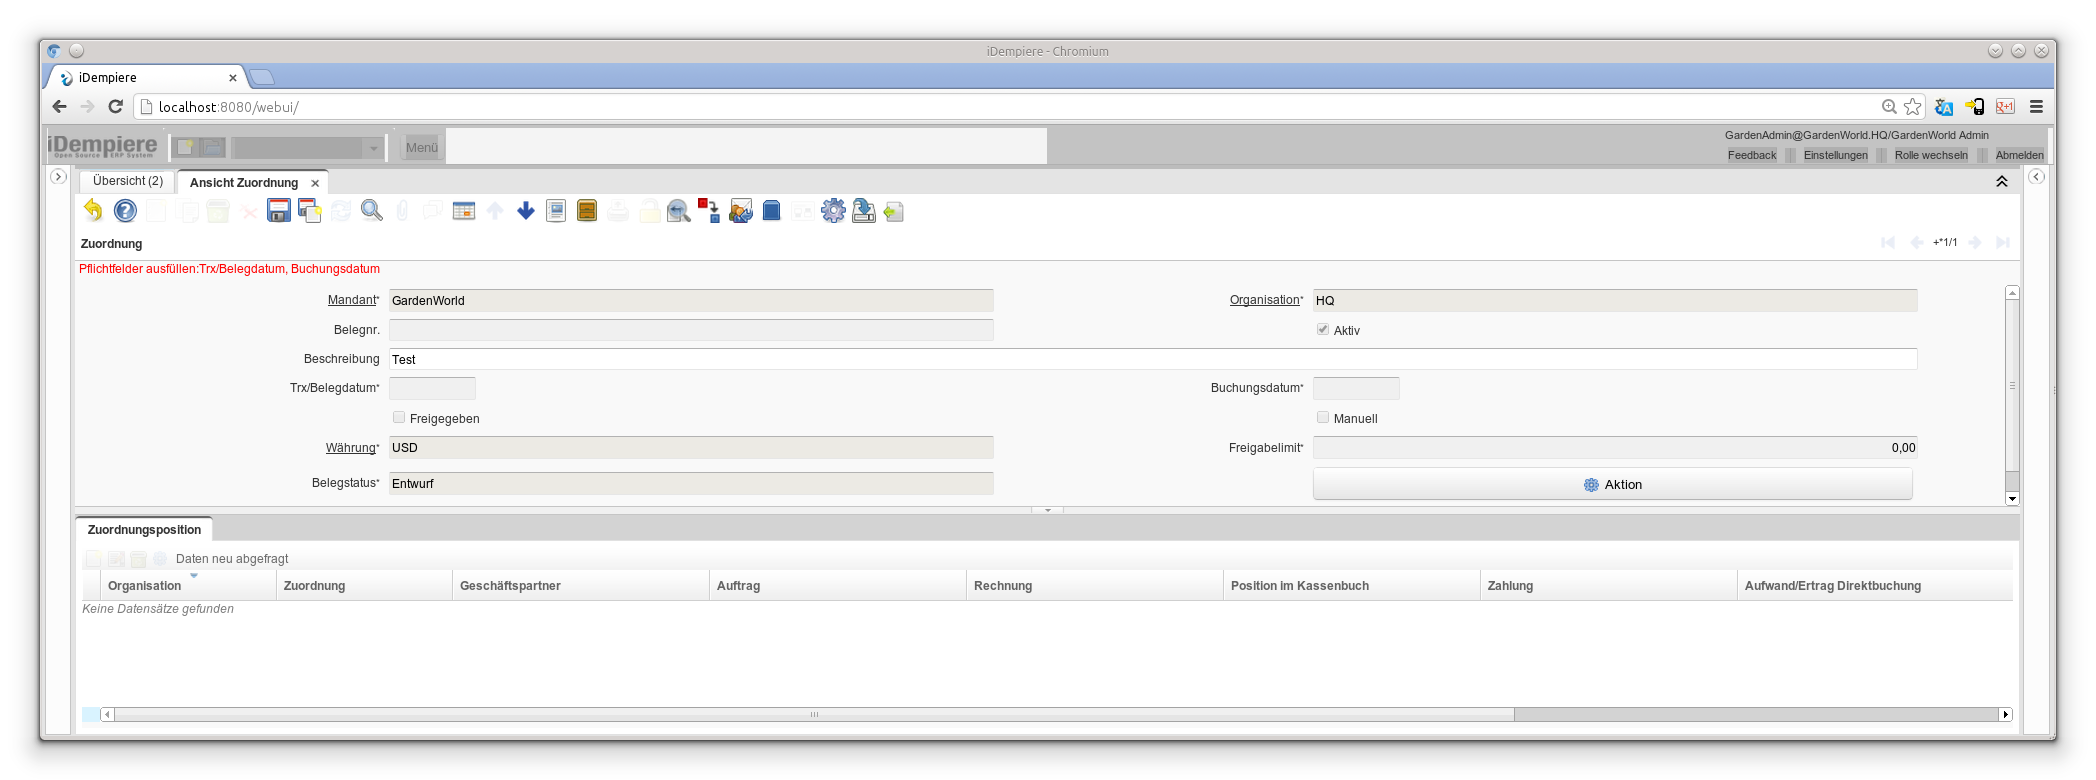
Task: Click the blue Product Info cube icon
Action: [771, 210]
